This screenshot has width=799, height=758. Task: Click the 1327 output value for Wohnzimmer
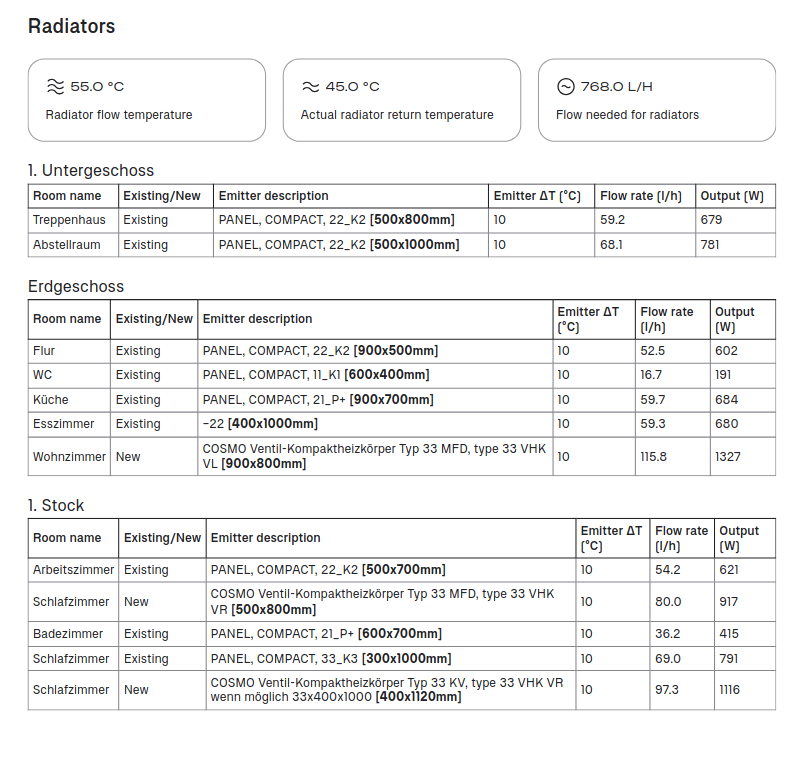click(727, 456)
